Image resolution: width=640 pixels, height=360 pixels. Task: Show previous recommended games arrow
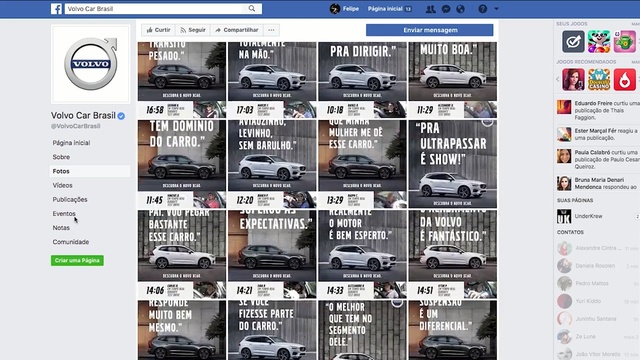pyautogui.click(x=558, y=79)
